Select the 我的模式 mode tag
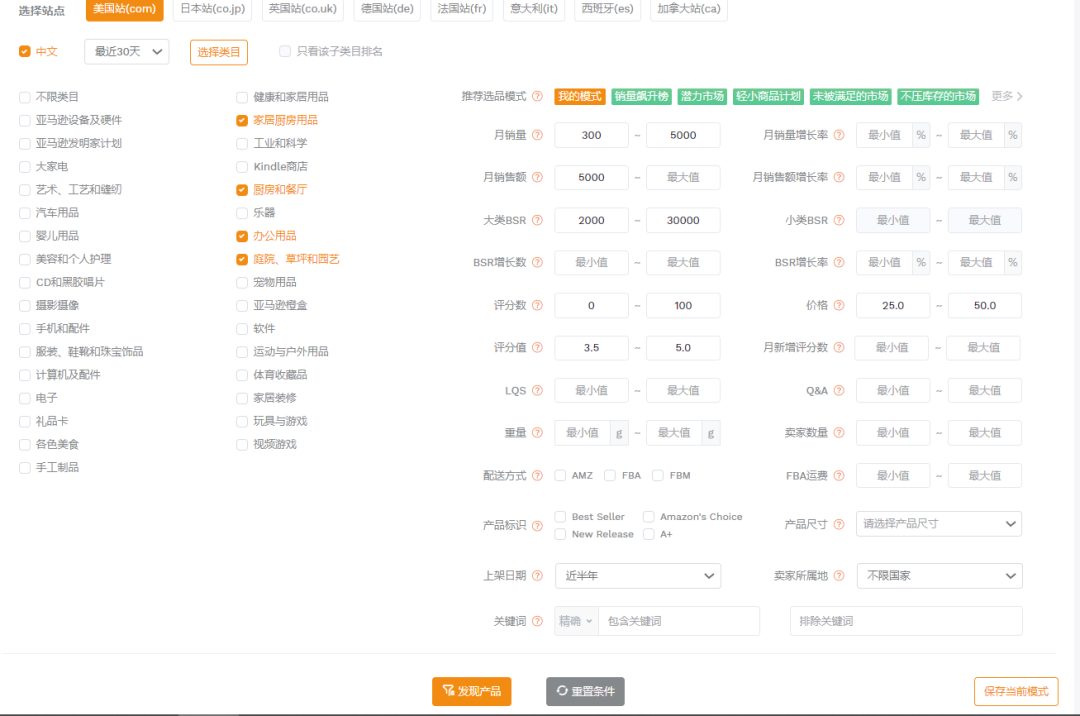This screenshot has height=716, width=1080. click(580, 96)
